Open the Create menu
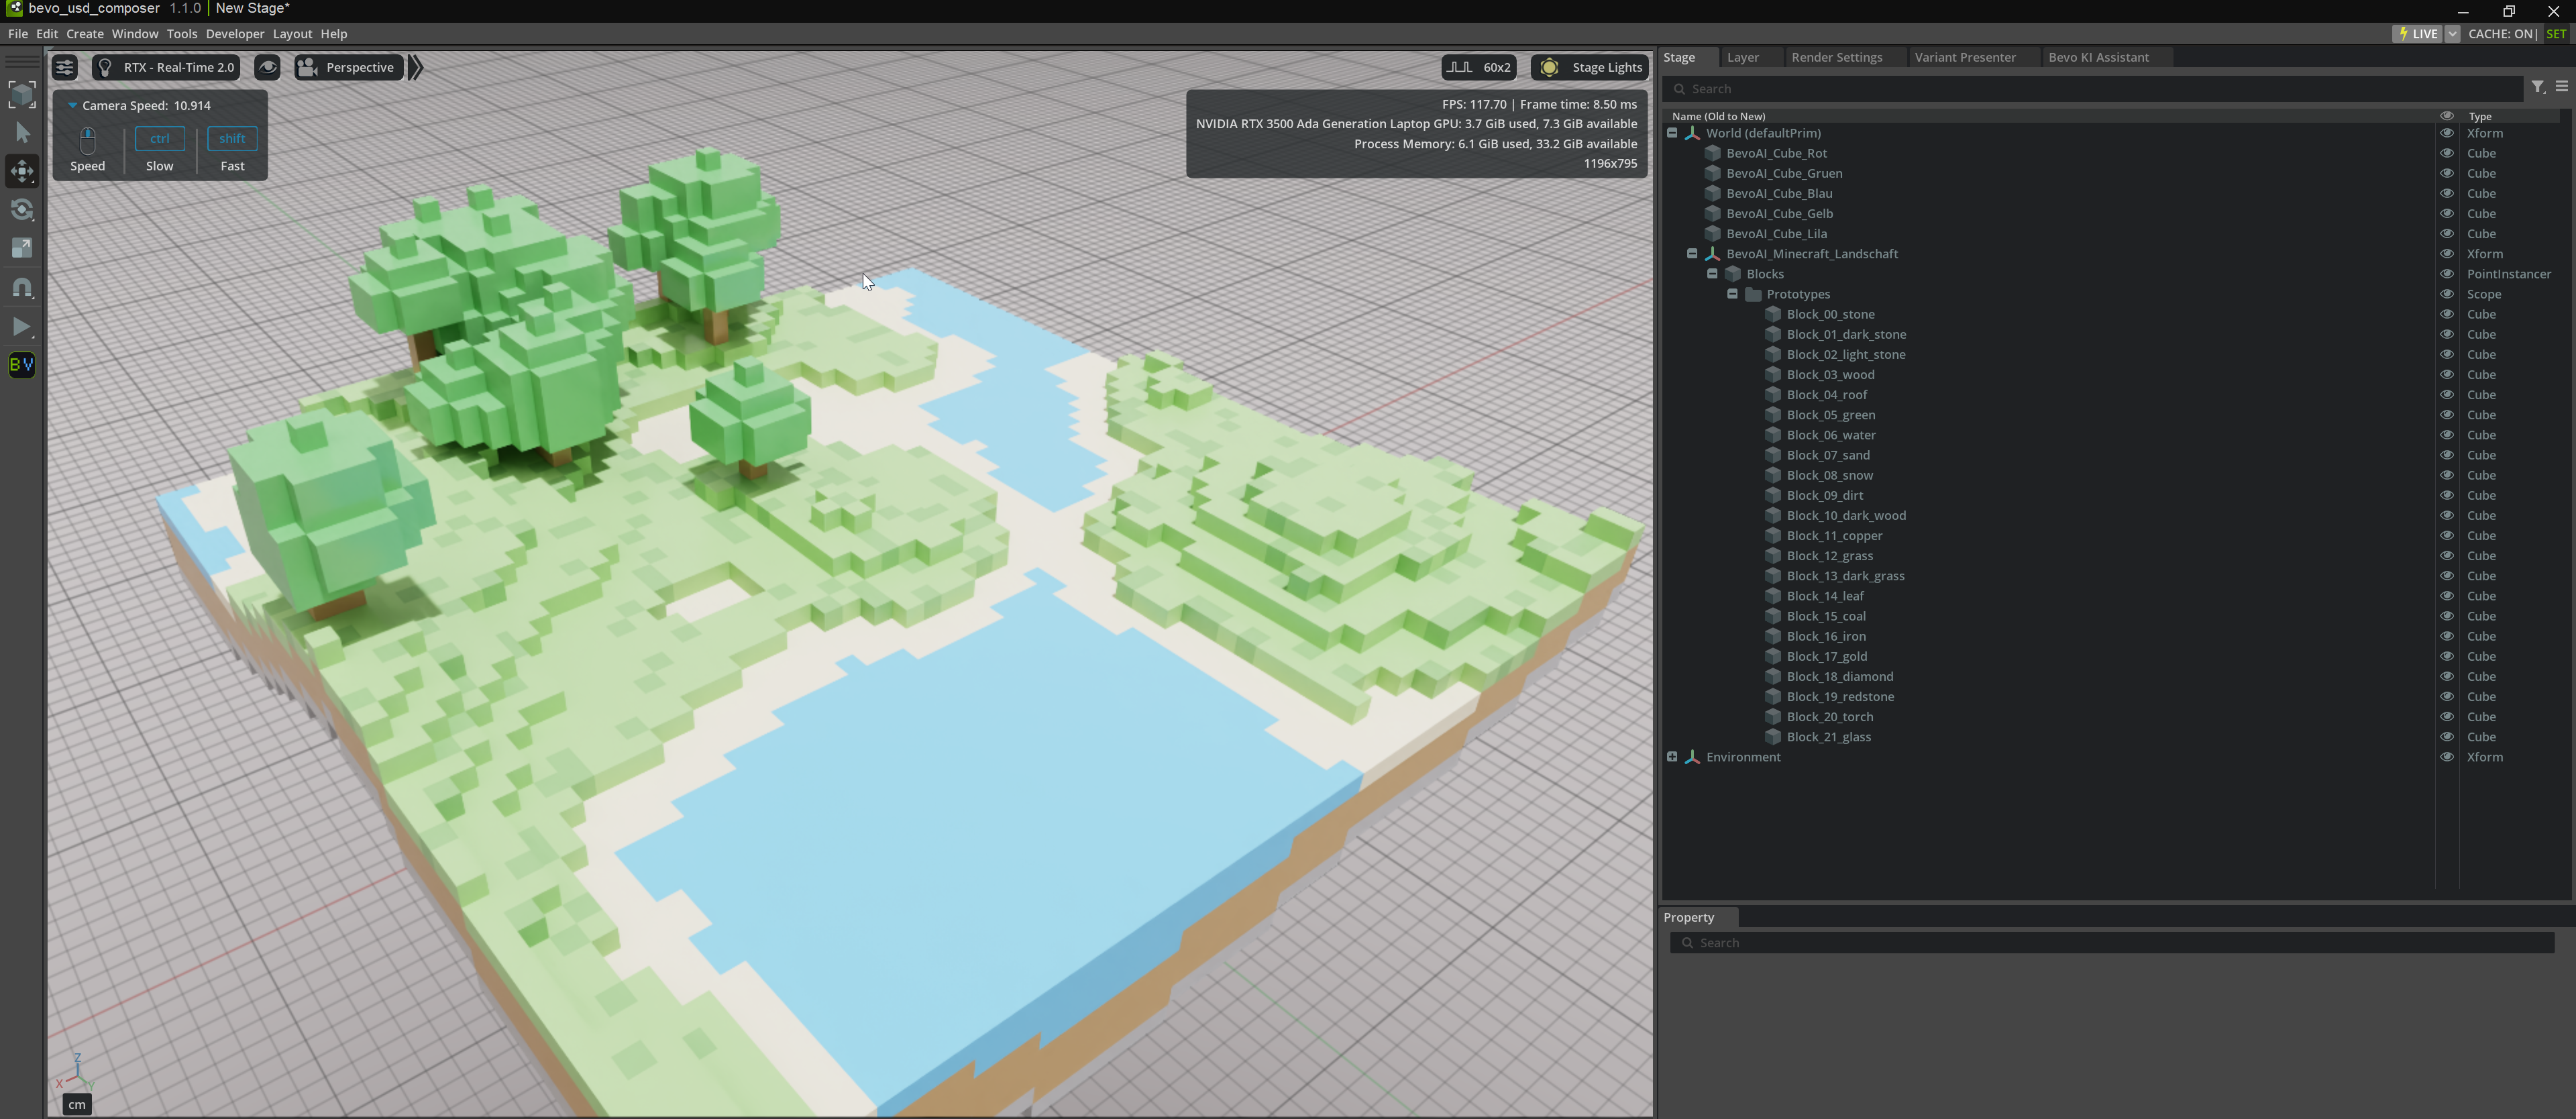Viewport: 2576px width, 1119px height. [85, 33]
